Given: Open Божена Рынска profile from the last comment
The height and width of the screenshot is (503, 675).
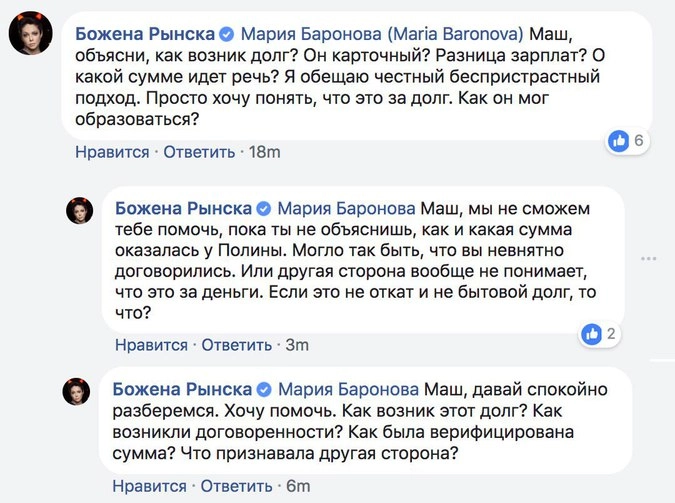Looking at the screenshot, I should 184,388.
